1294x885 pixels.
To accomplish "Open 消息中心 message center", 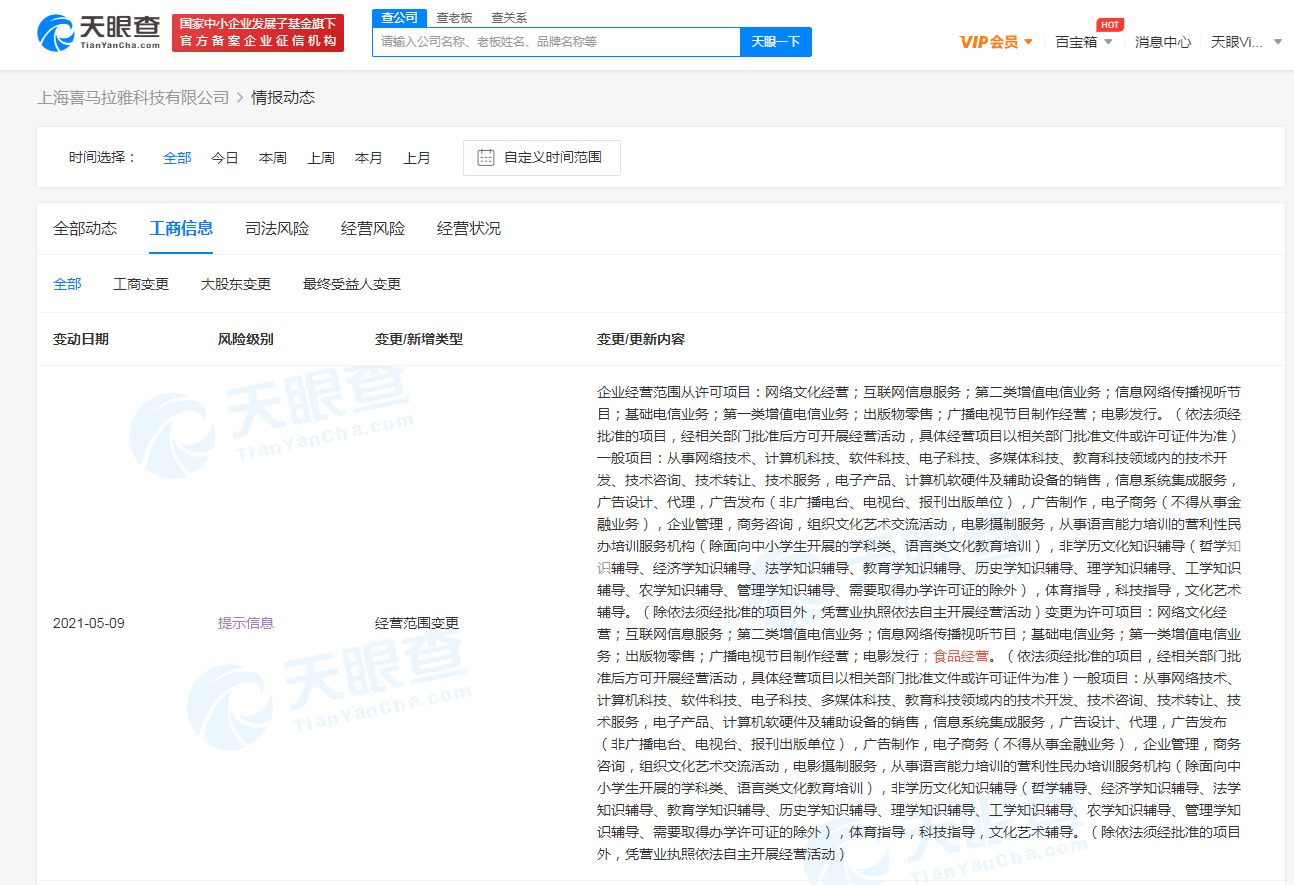I will click(x=1162, y=42).
